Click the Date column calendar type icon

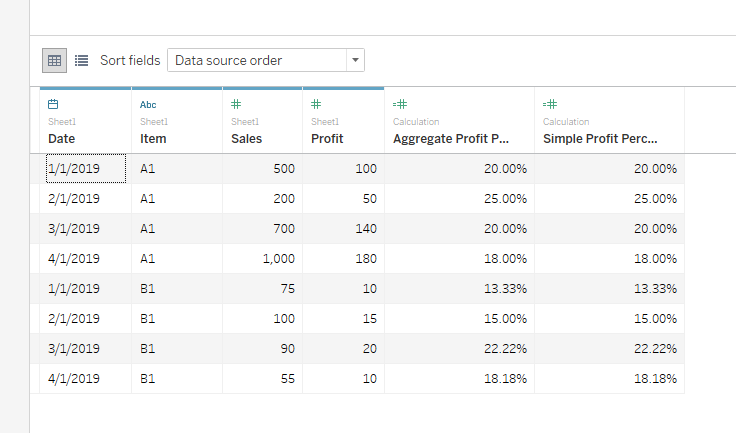click(53, 104)
